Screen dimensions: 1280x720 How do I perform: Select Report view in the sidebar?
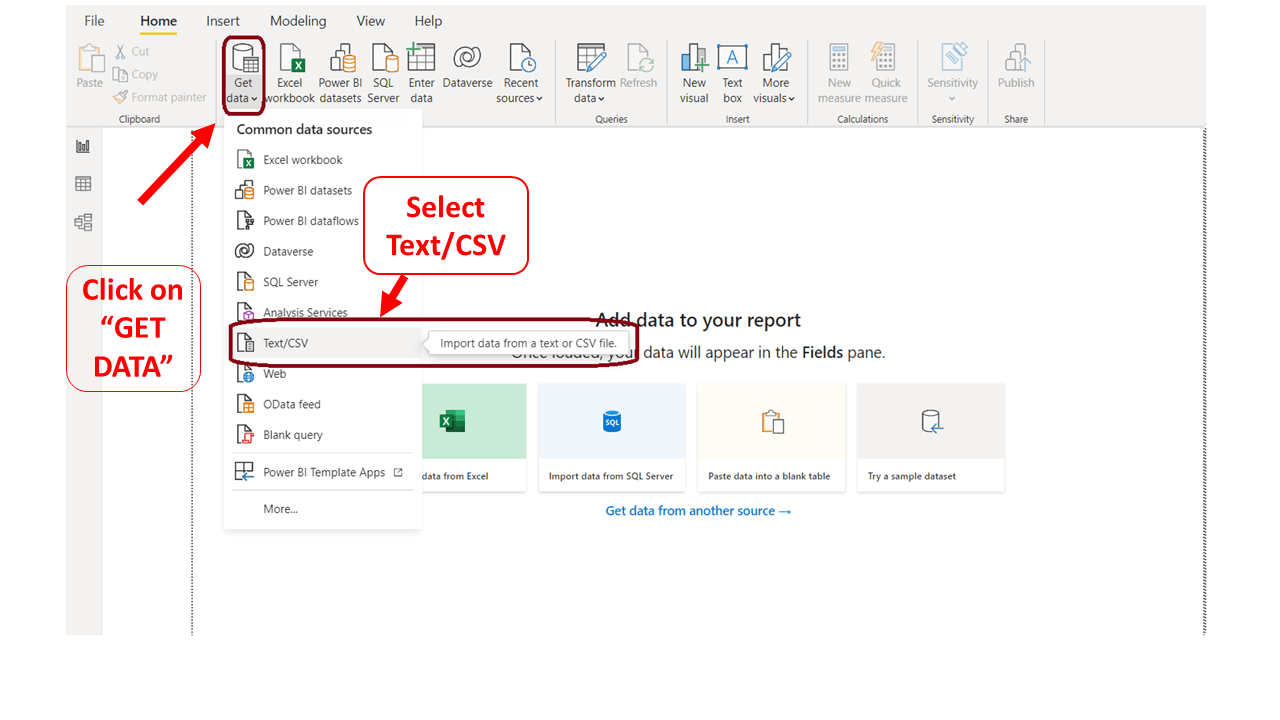[x=84, y=145]
